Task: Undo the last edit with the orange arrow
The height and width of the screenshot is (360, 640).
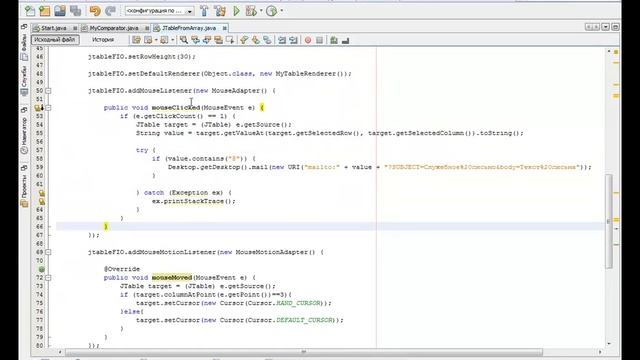Action: 95,11
